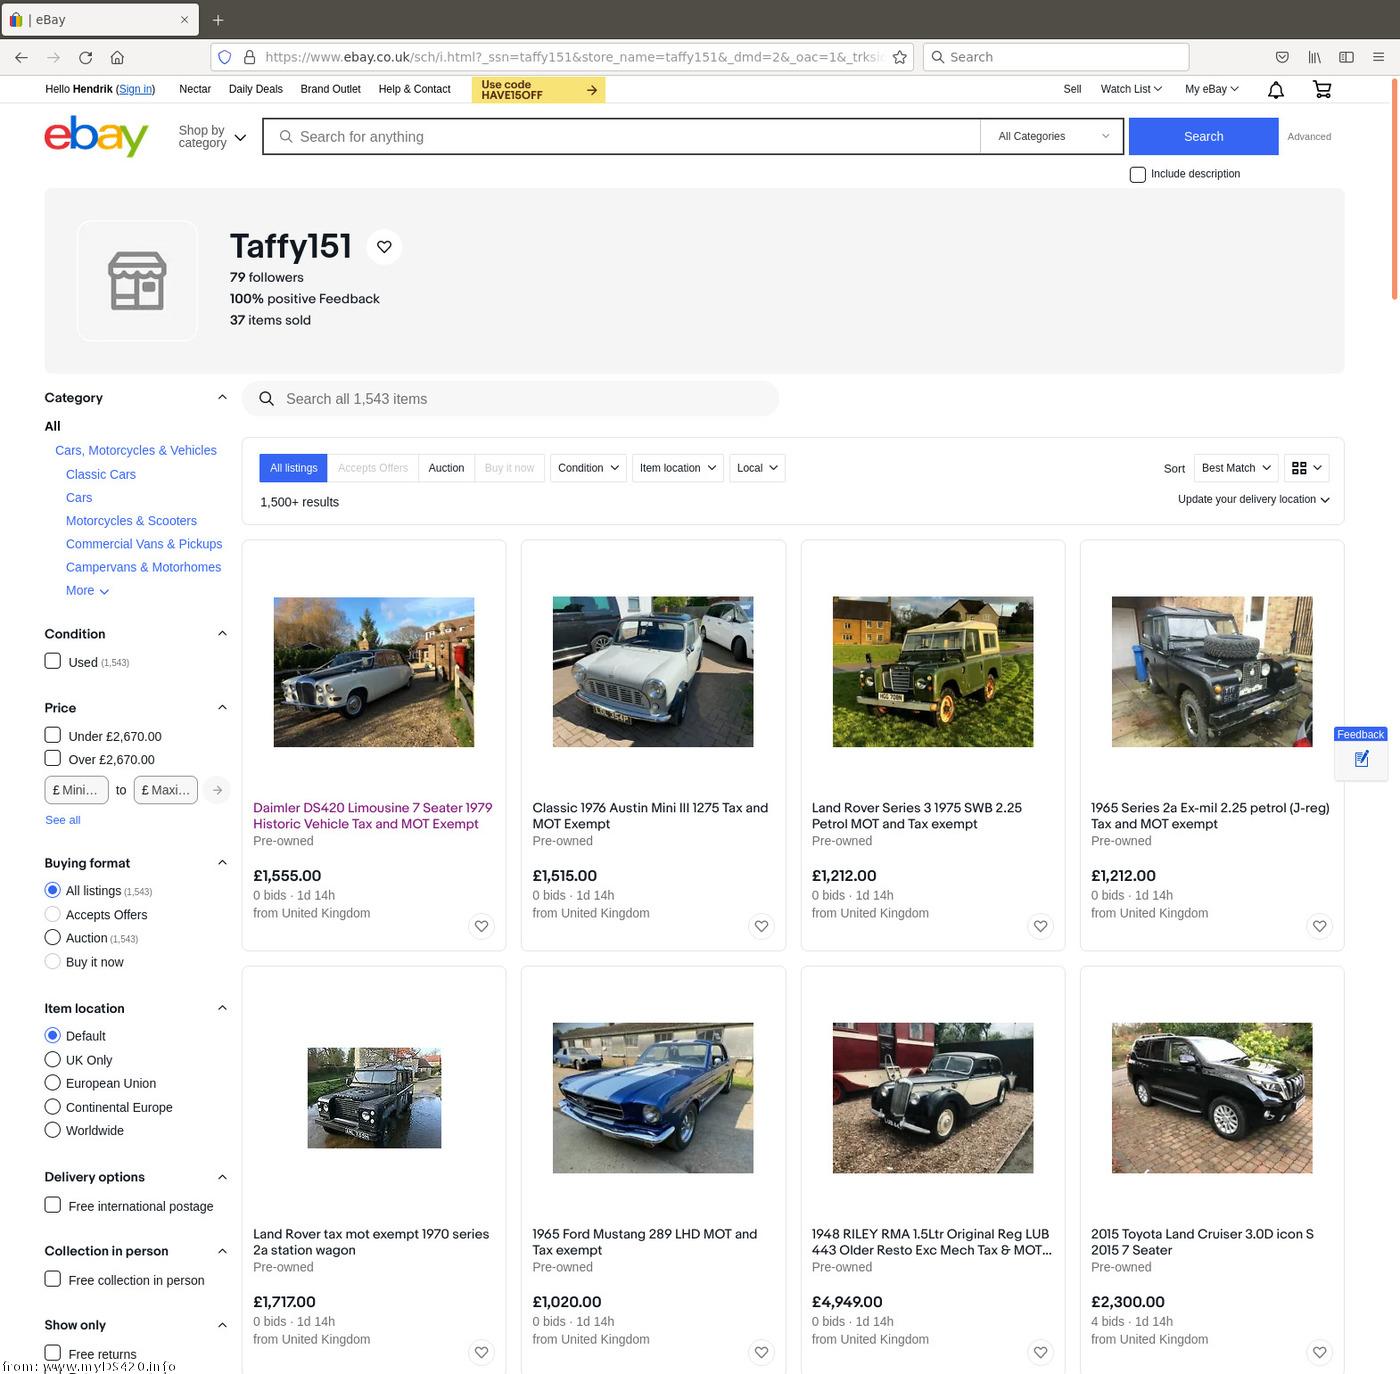
Task: Open the Nectar link
Action: (195, 89)
